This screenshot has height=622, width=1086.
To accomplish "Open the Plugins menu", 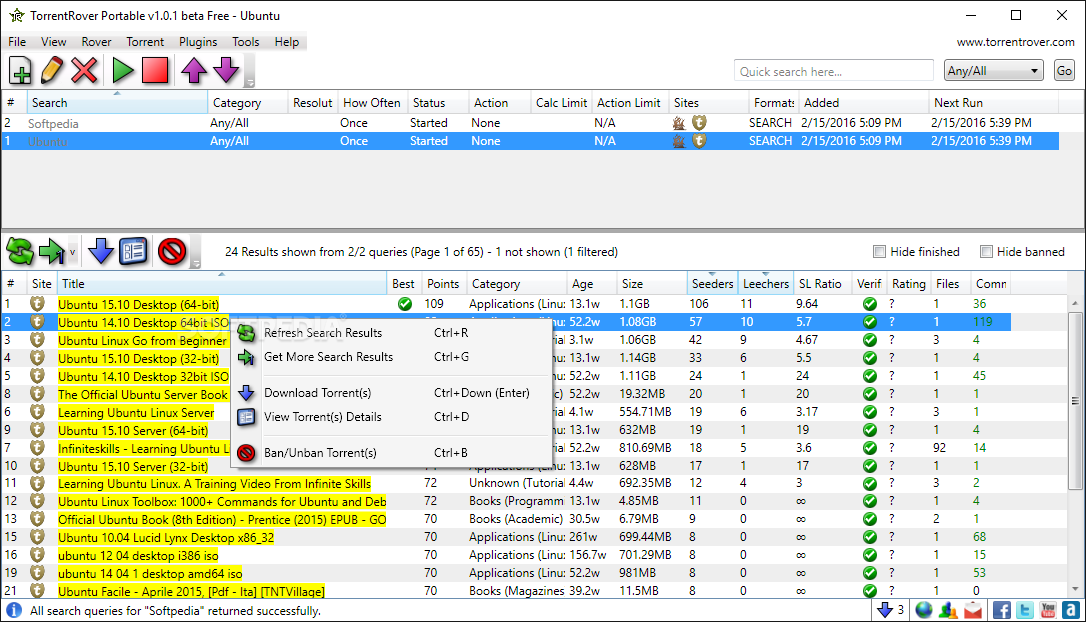I will pos(198,42).
